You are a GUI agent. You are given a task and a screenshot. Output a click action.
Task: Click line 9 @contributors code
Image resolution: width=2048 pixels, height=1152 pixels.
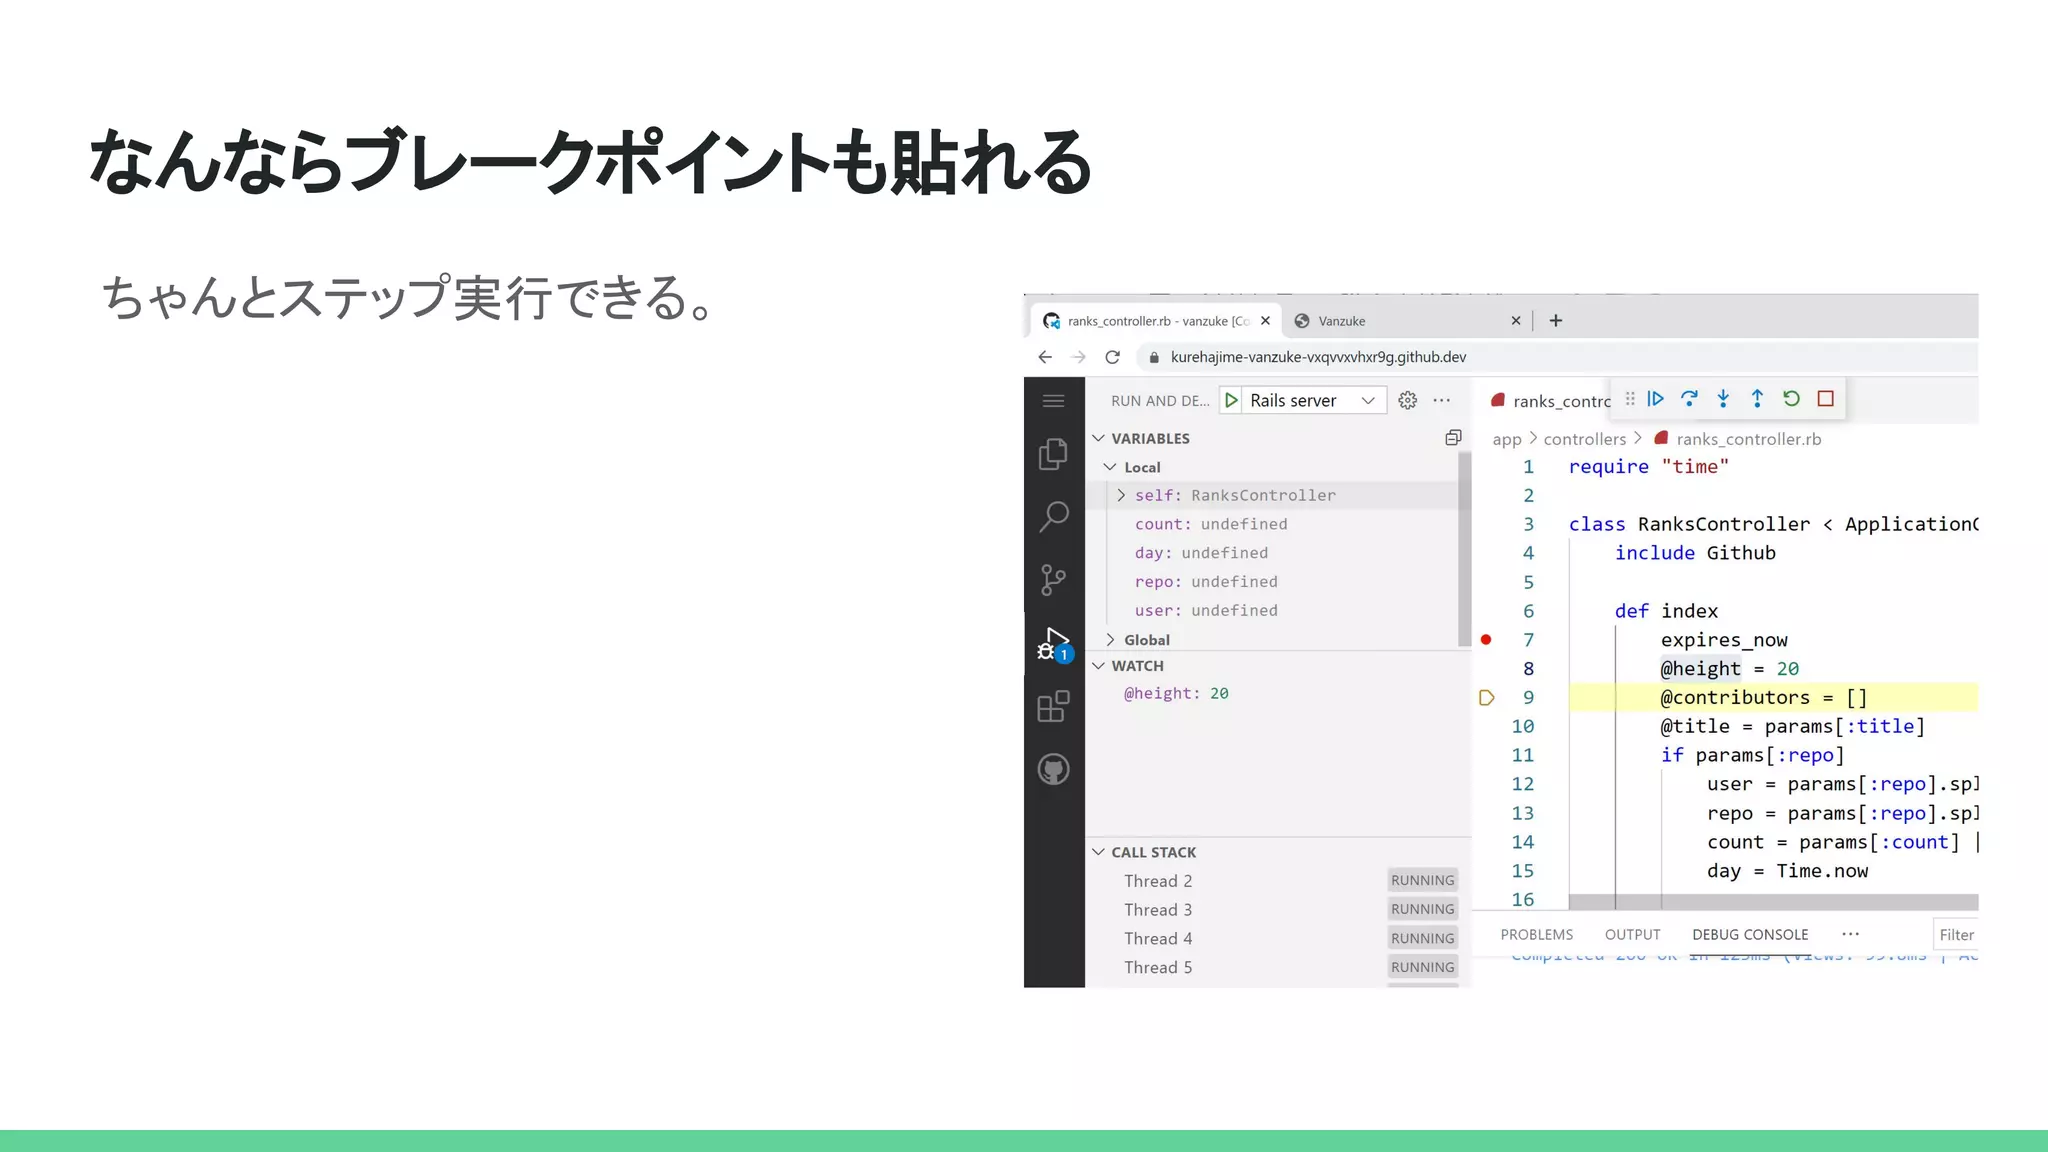(x=1764, y=698)
